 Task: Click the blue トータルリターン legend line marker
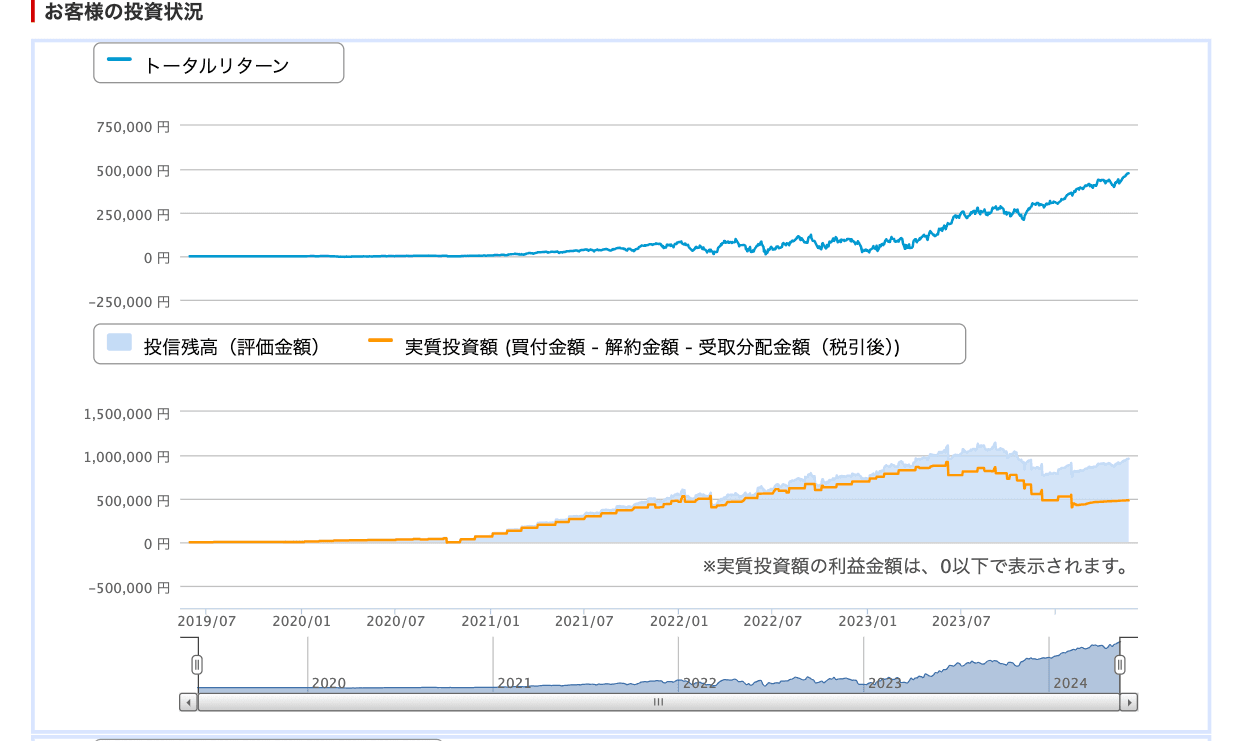[x=119, y=60]
